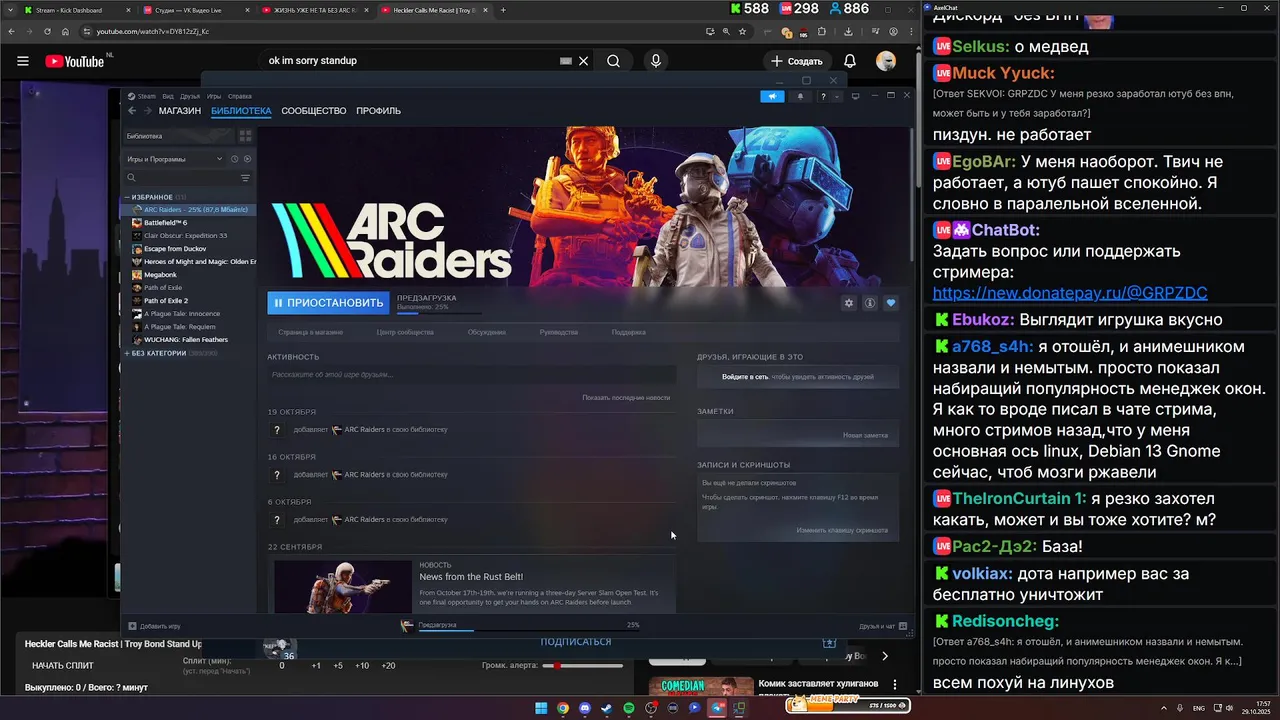This screenshot has width=1280, height=720.
Task: Click the YouTube Создать button
Action: pos(797,61)
